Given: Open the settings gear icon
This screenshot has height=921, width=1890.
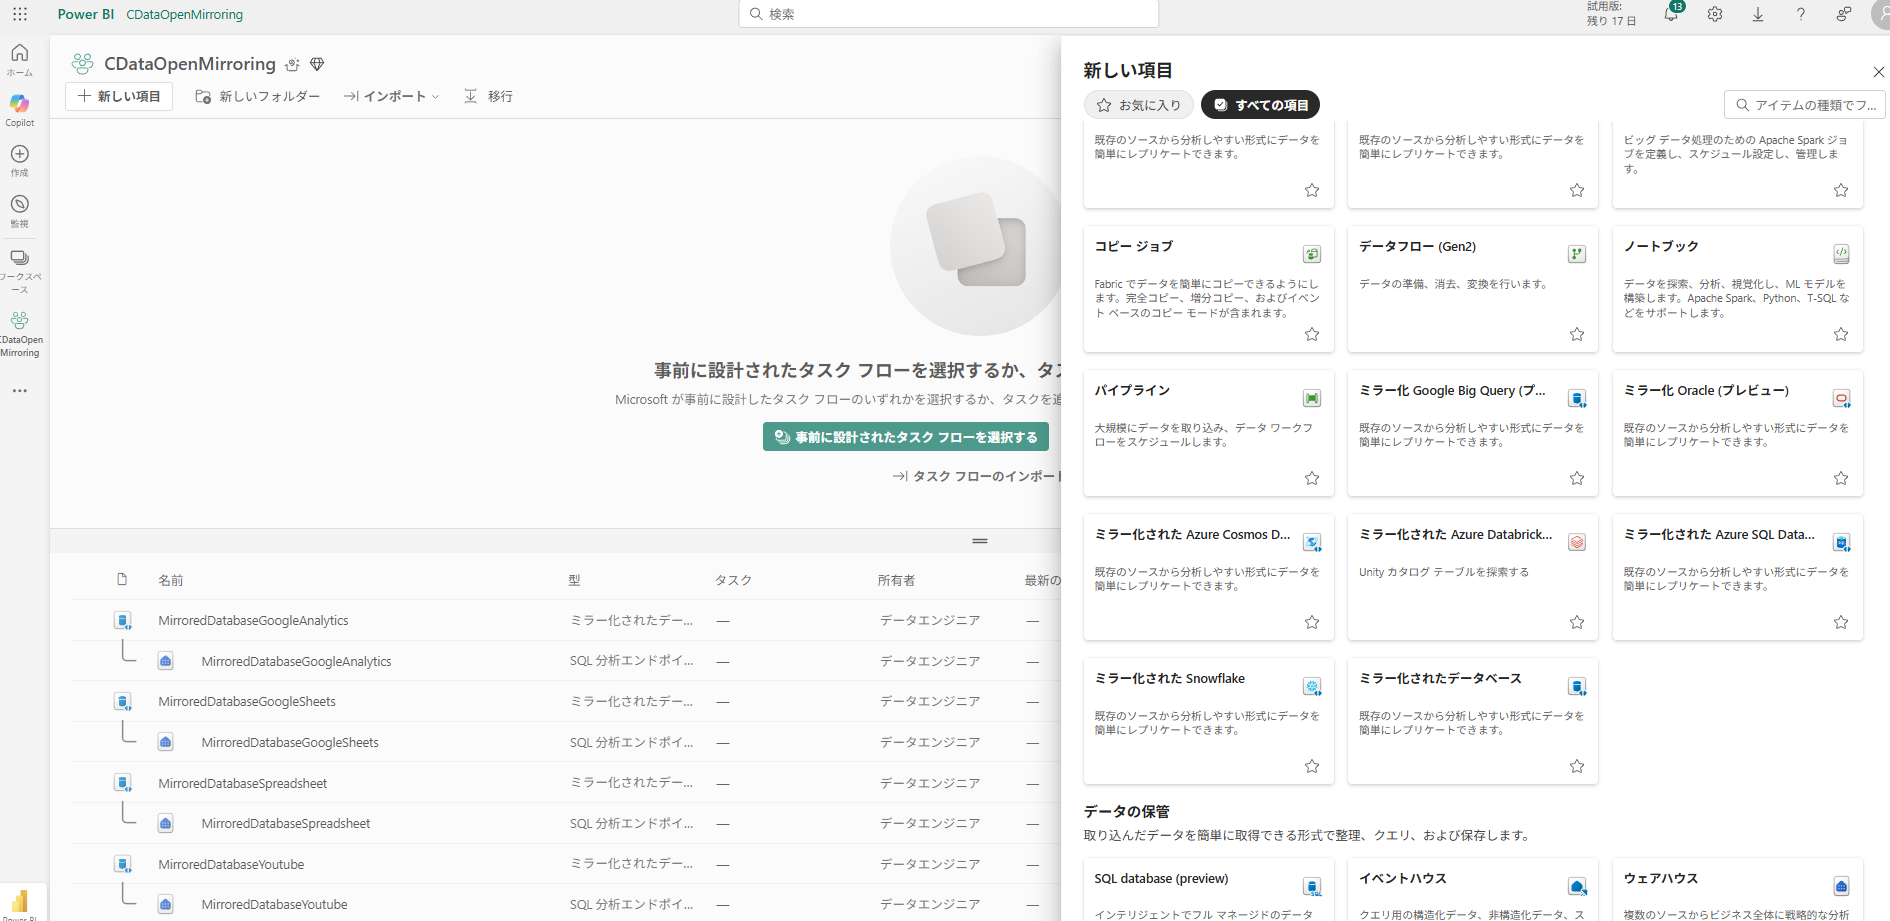Looking at the screenshot, I should tap(1715, 14).
